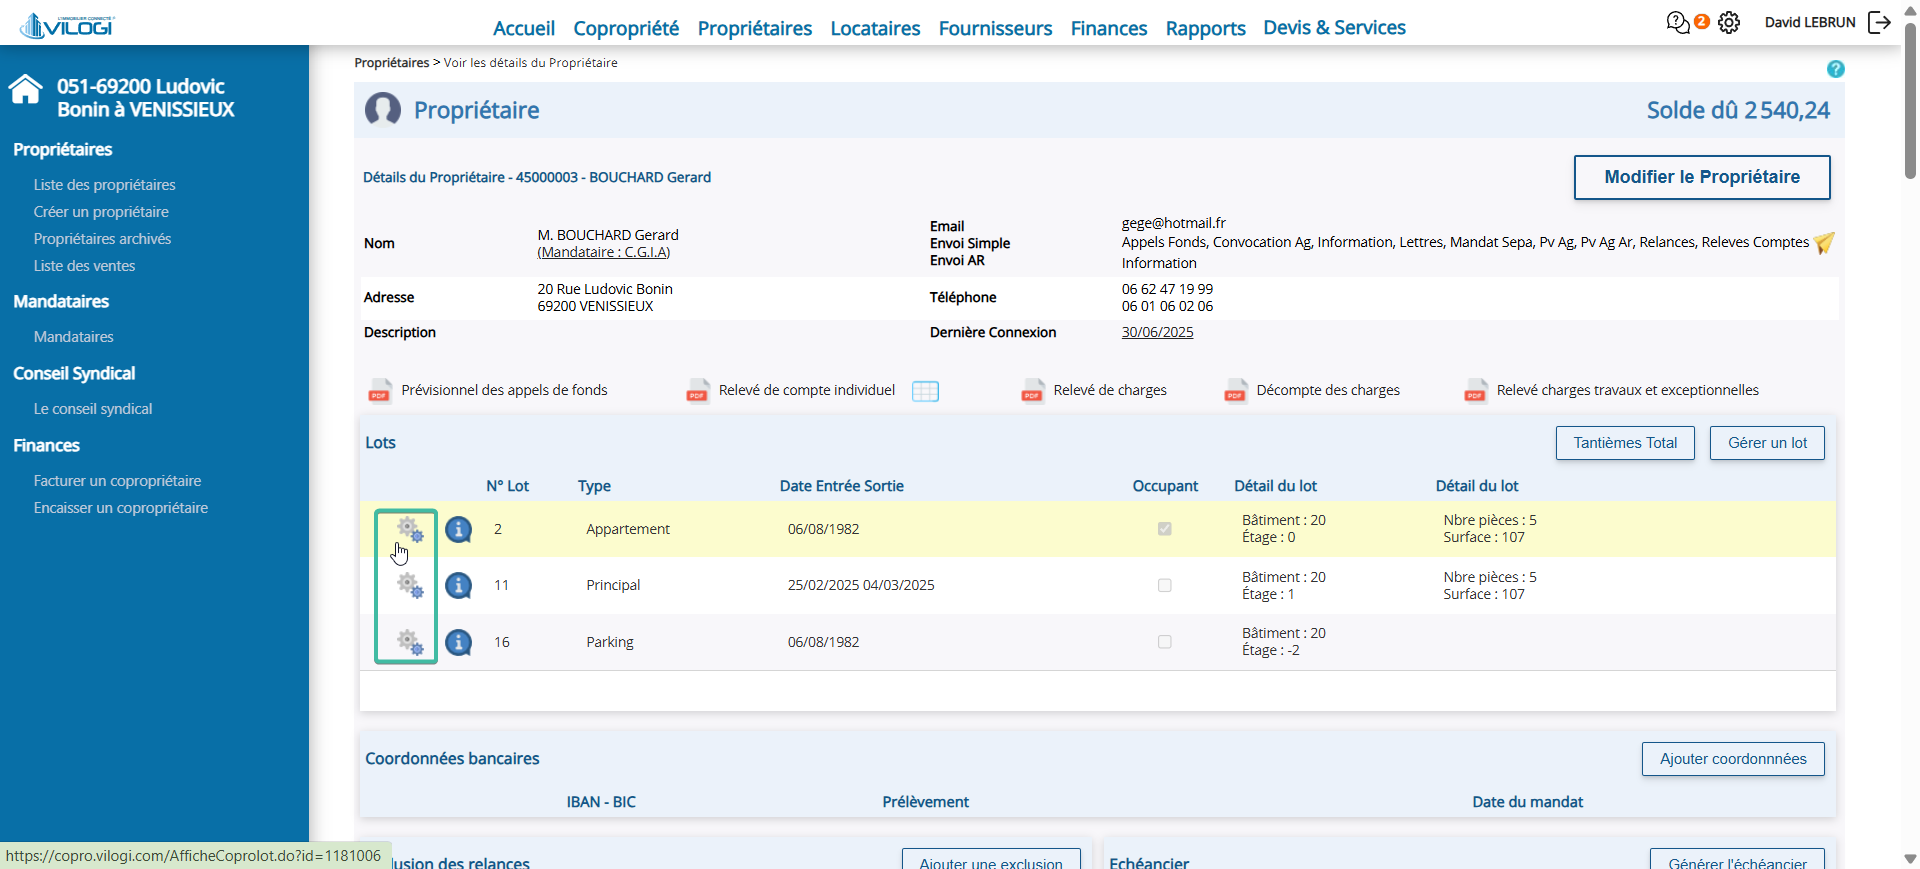The width and height of the screenshot is (1920, 869).
Task: Toggle Occupant checkbox for lot 11
Action: 1165,585
